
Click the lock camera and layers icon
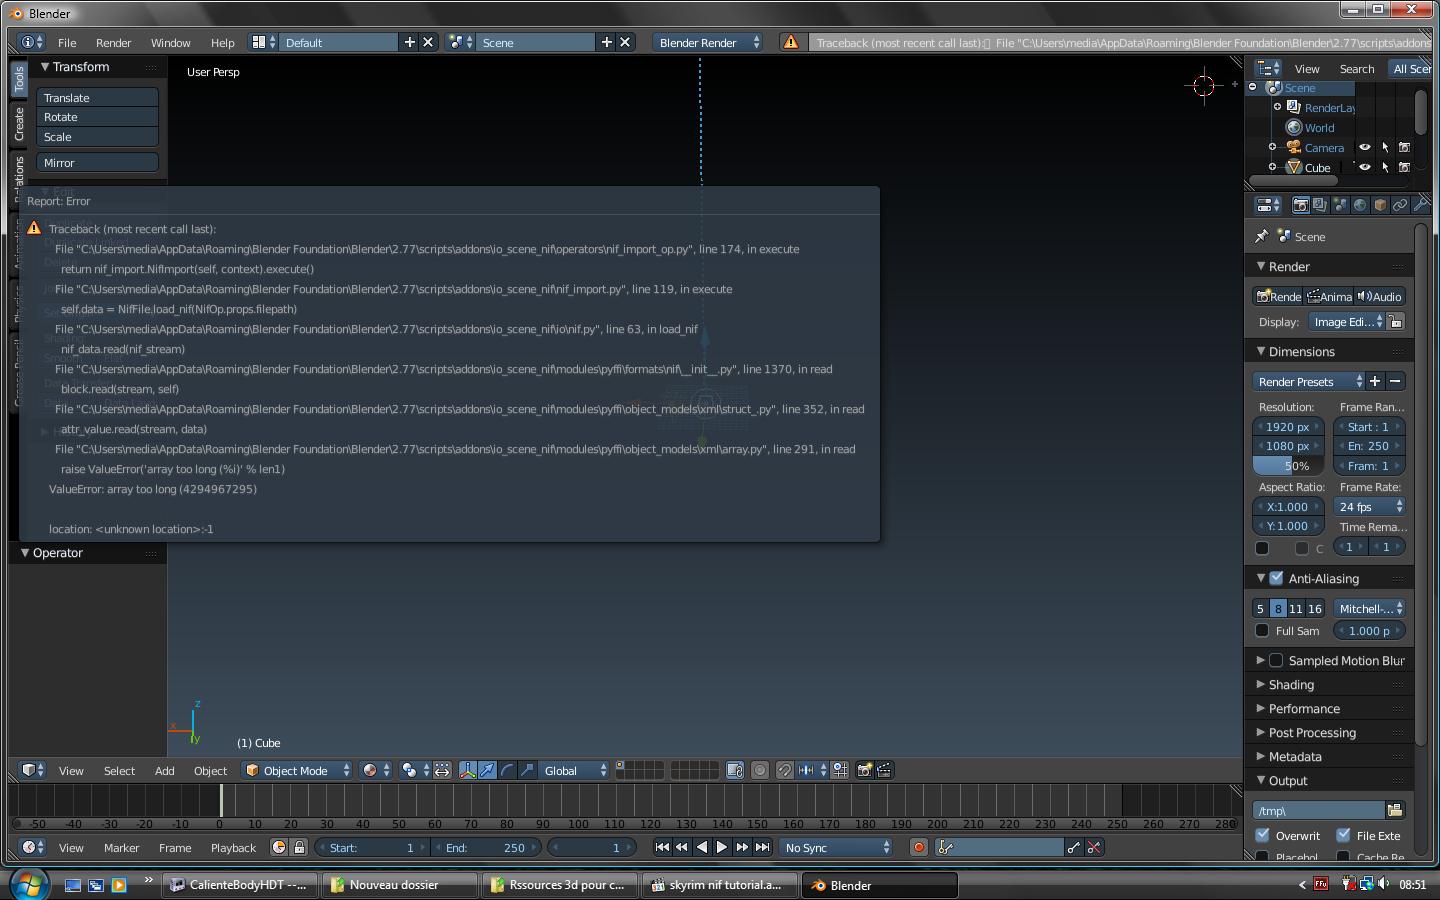pyautogui.click(x=735, y=770)
